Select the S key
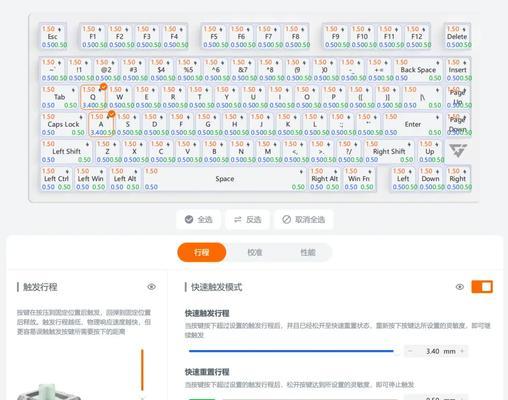 coord(128,124)
